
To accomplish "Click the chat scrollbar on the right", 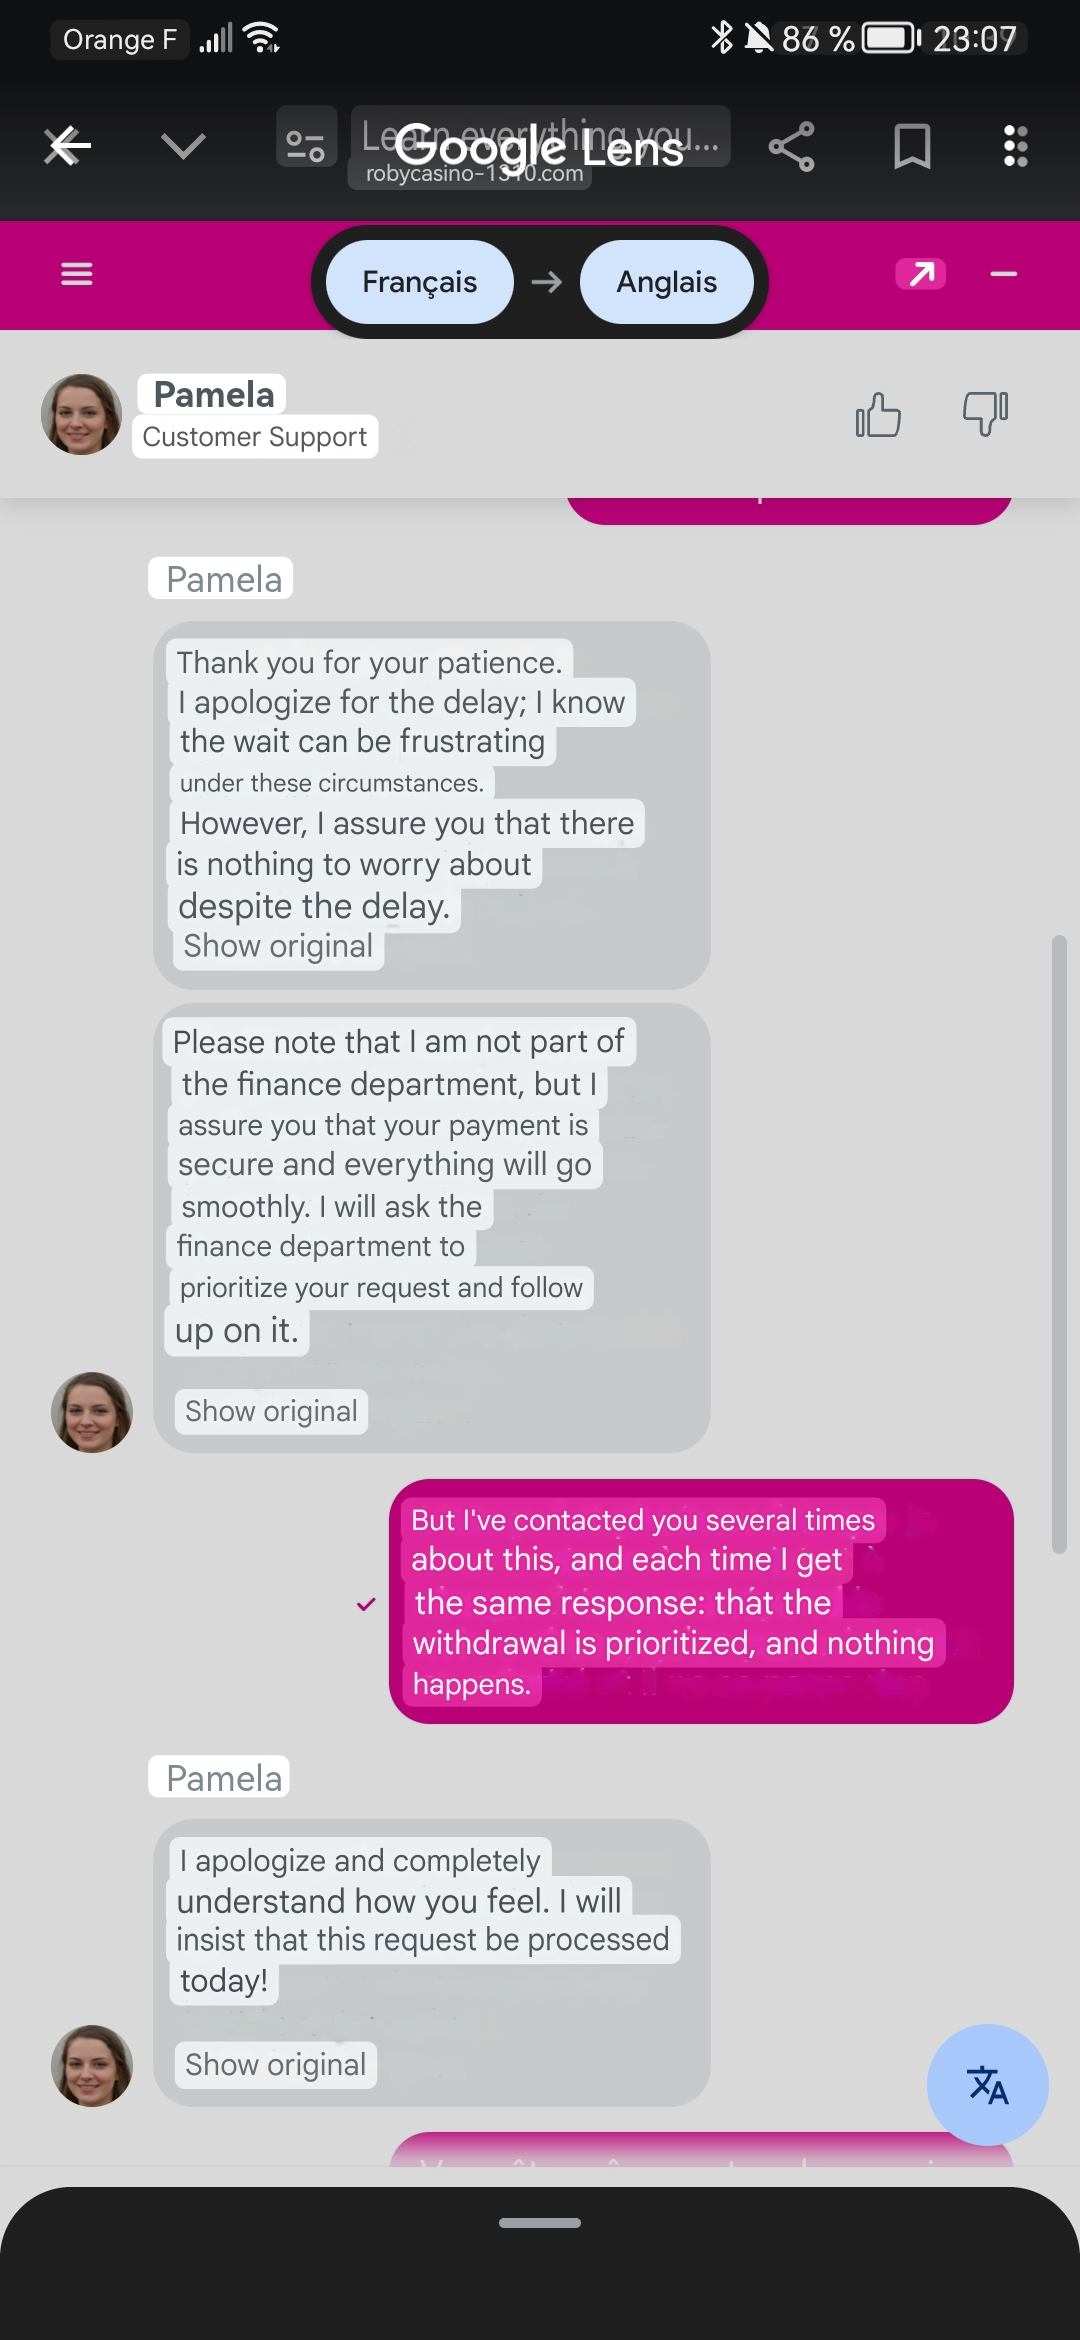I will coord(1059,1244).
